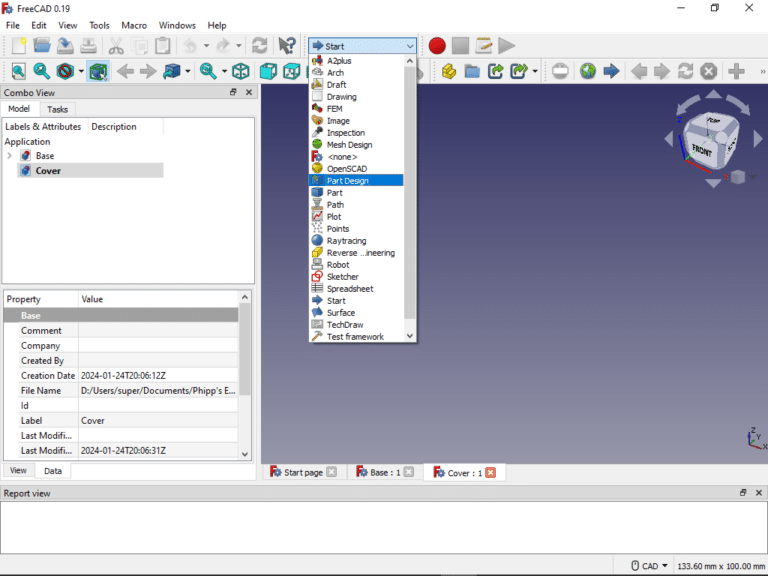Image resolution: width=768 pixels, height=576 pixels.
Task: Click the Cut scissors icon
Action: [x=116, y=46]
